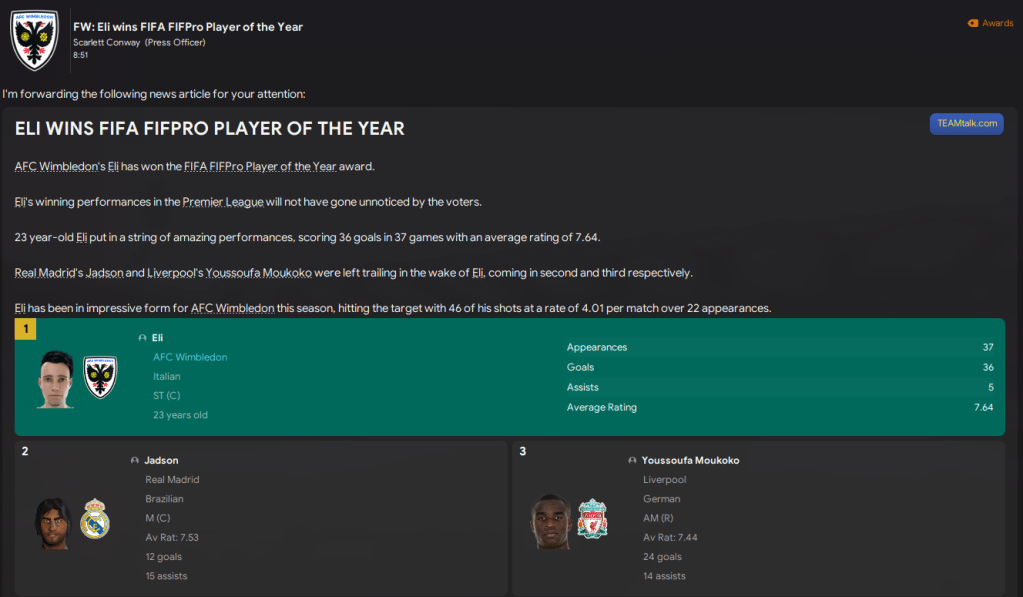Click the number 1 rank badge
1023x597 pixels.
click(x=25, y=329)
